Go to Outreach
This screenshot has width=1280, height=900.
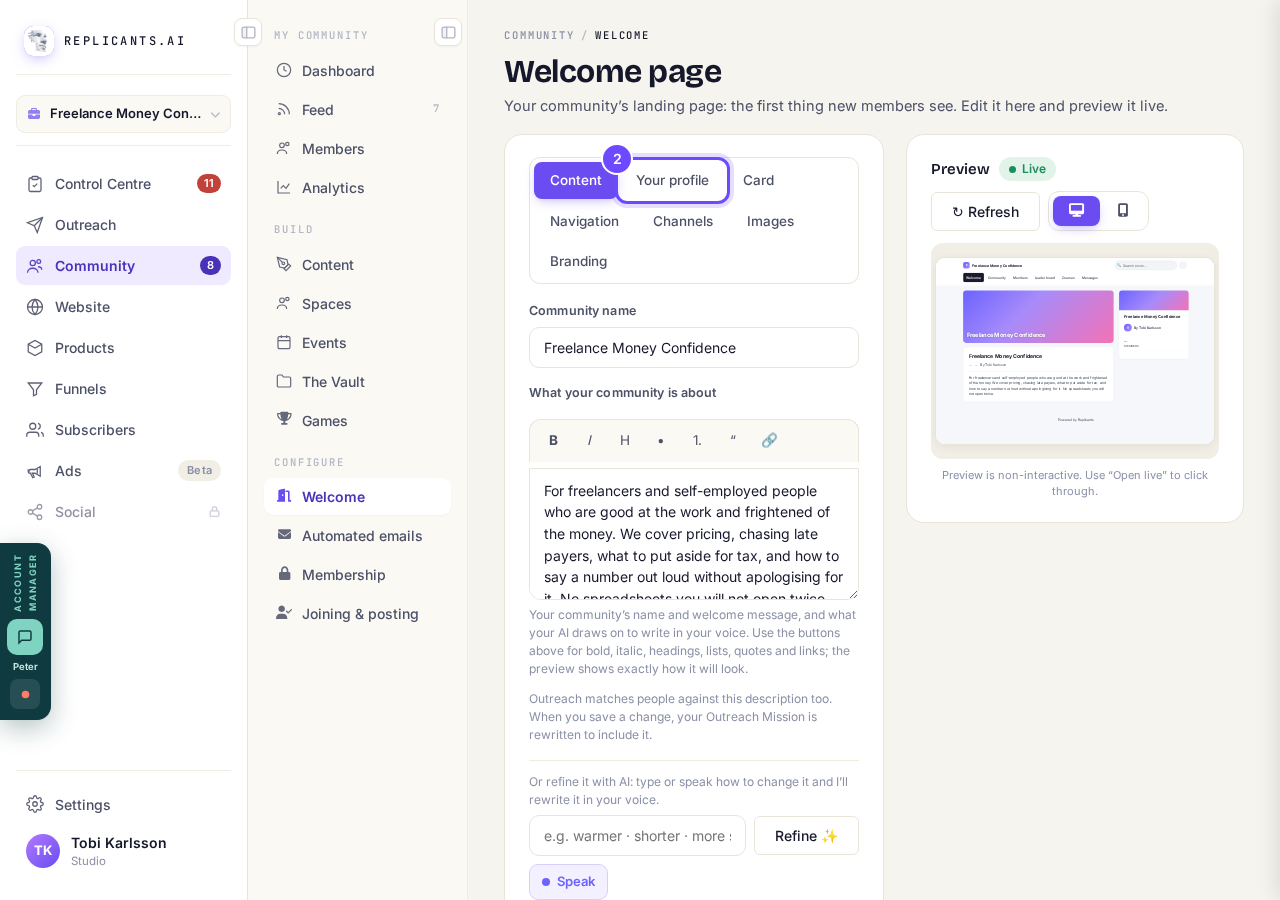pyautogui.click(x=123, y=225)
